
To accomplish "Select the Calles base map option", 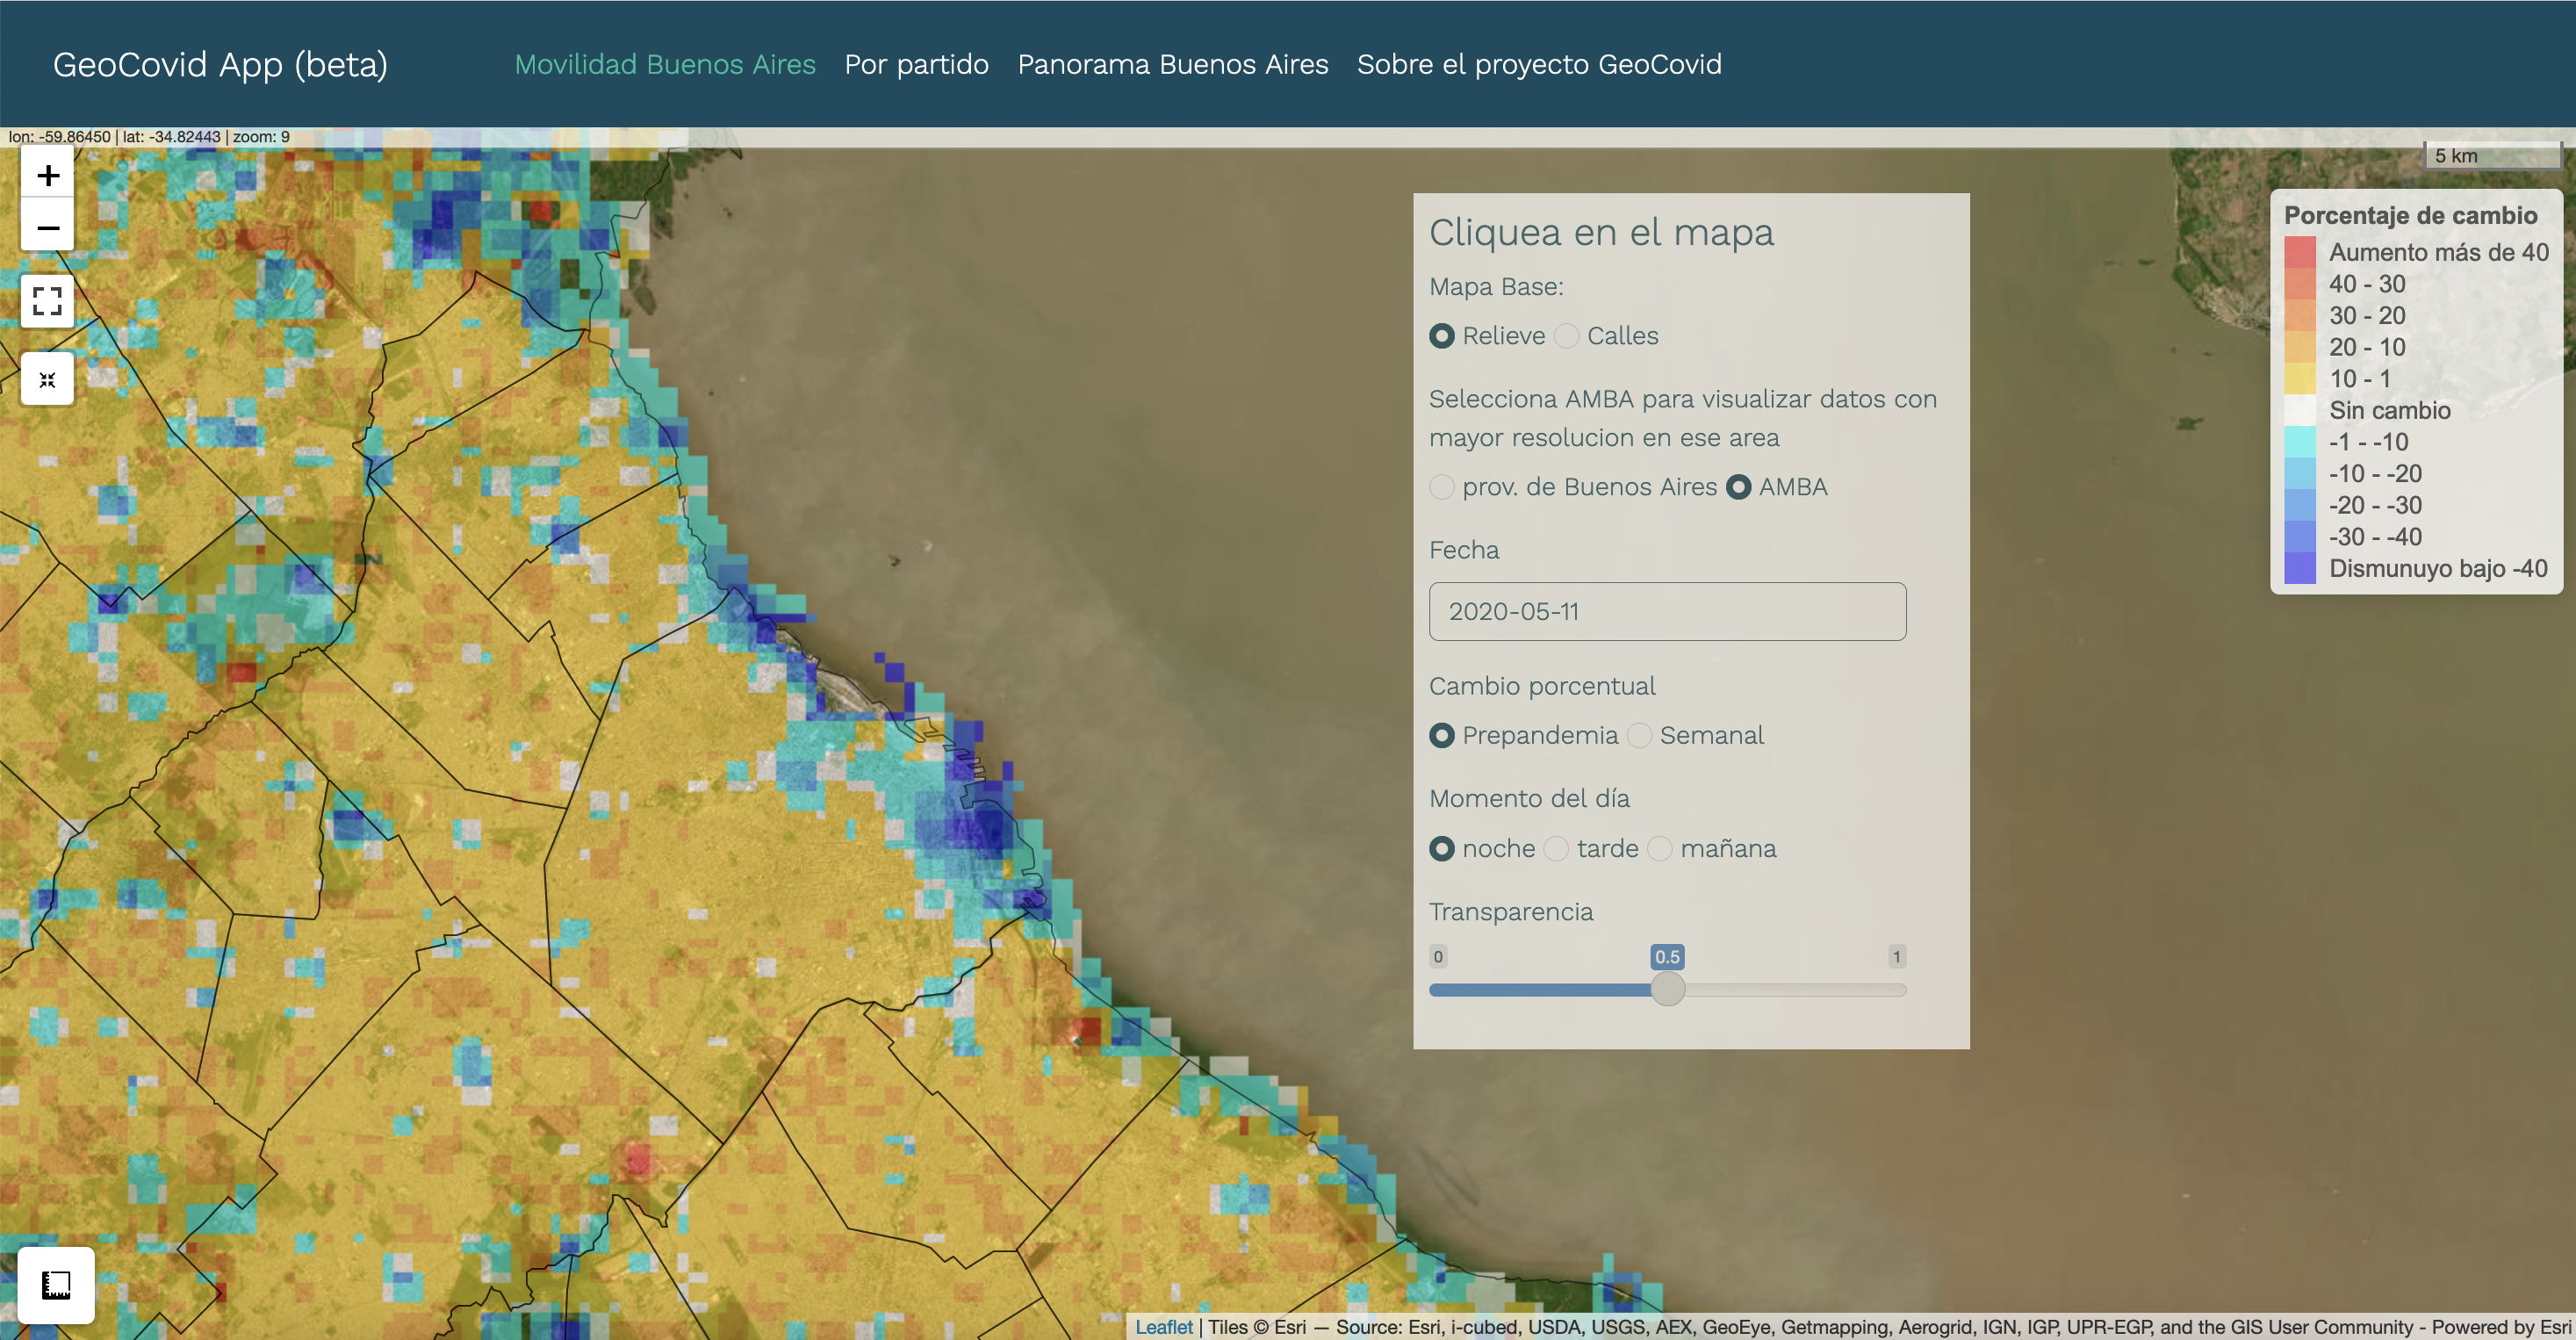I will 1567,336.
